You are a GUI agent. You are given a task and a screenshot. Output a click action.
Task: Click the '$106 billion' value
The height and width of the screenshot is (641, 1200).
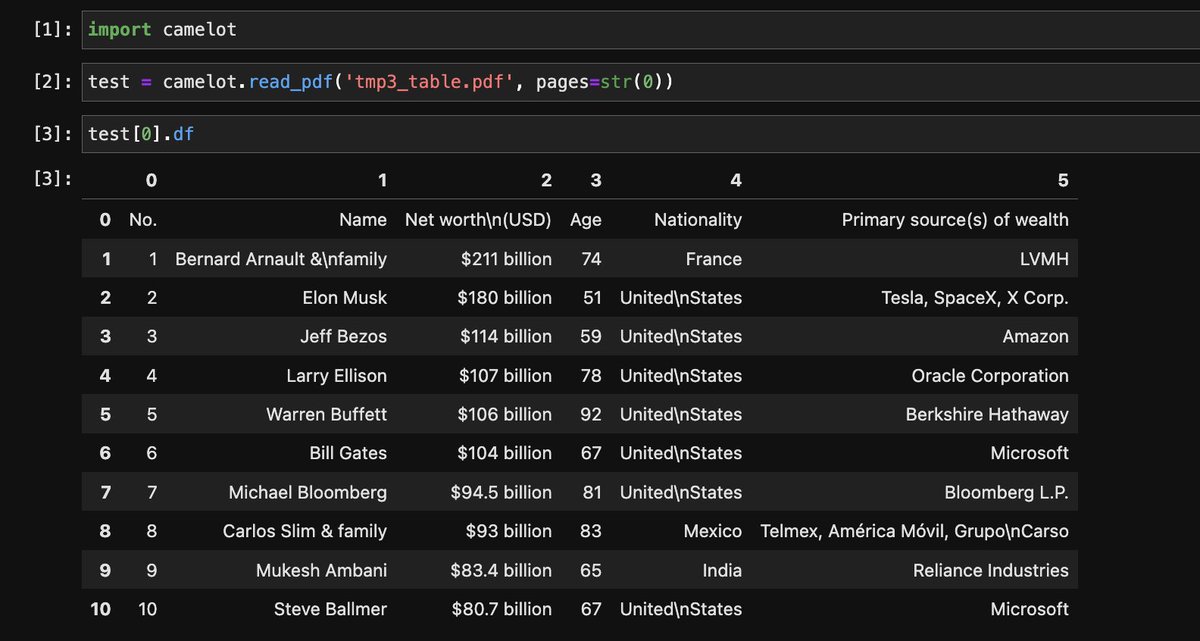coord(505,414)
